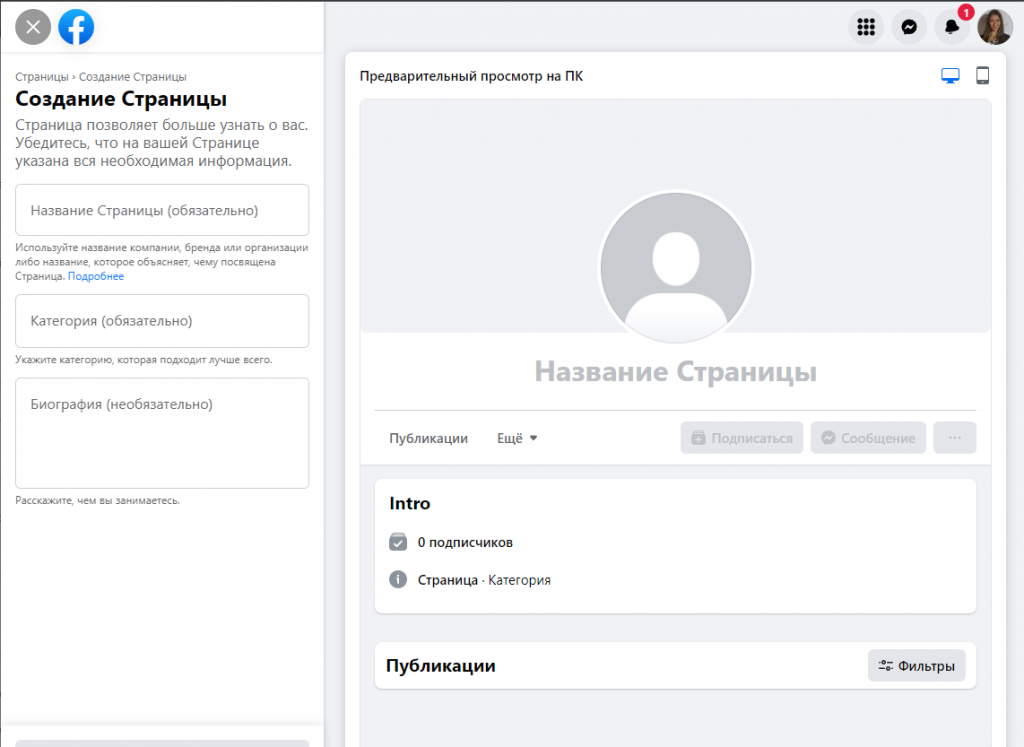Click into the Биография text area

[162, 433]
